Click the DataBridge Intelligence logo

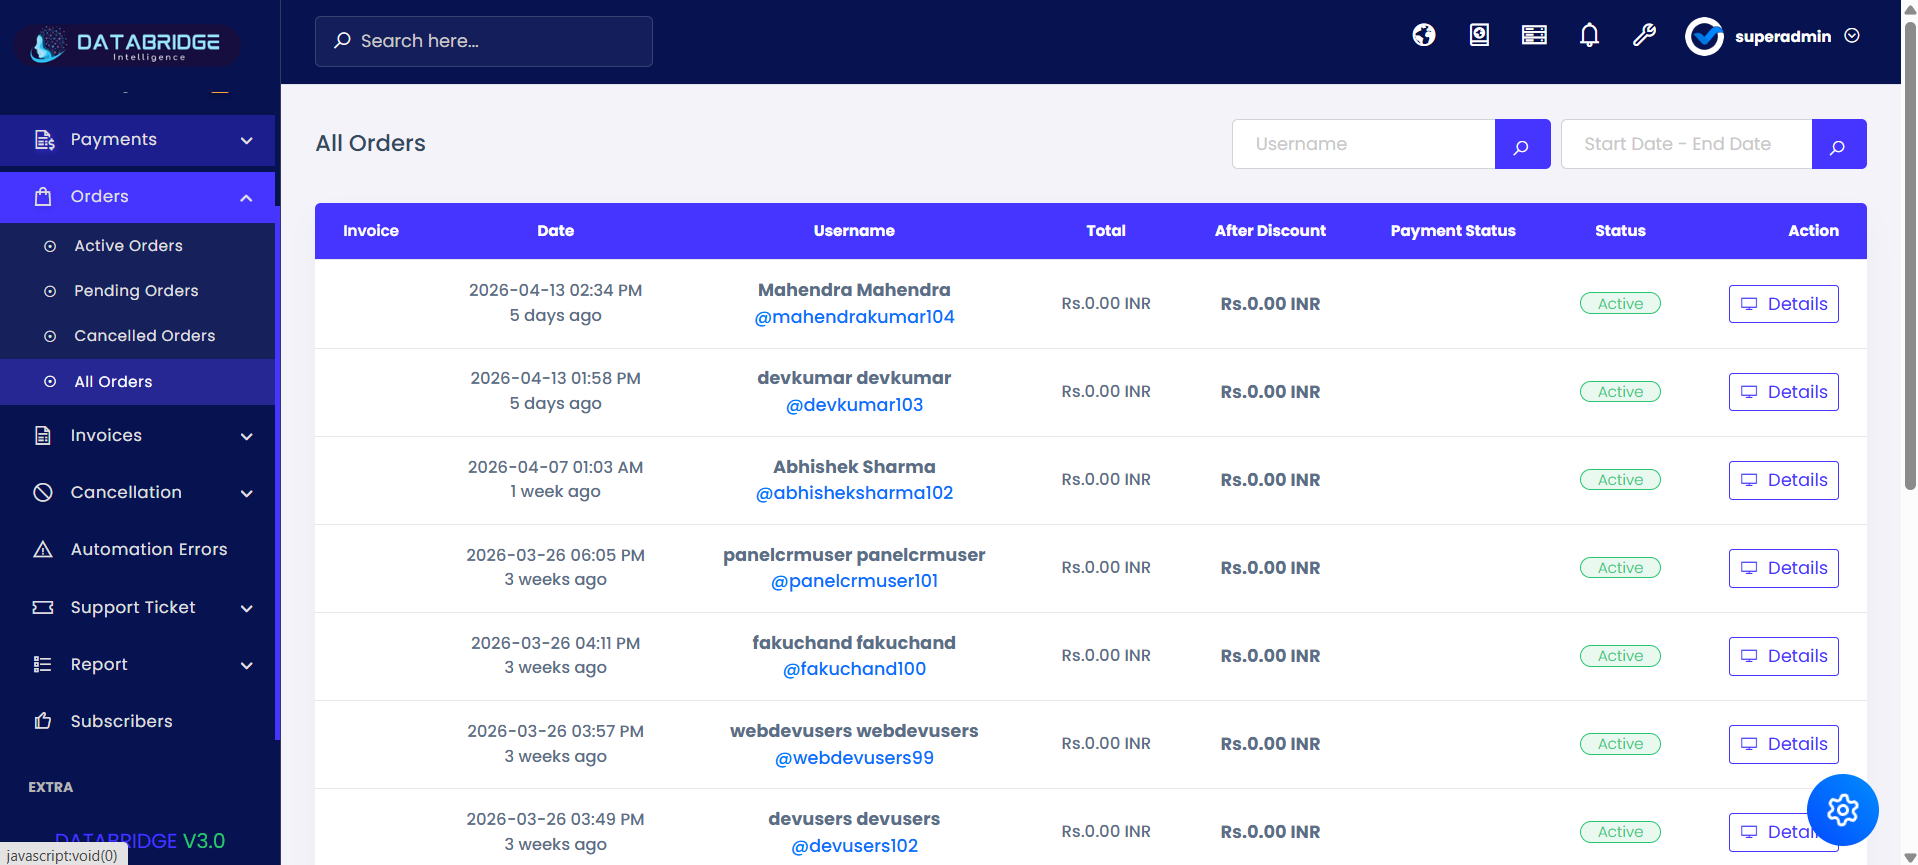pyautogui.click(x=126, y=44)
